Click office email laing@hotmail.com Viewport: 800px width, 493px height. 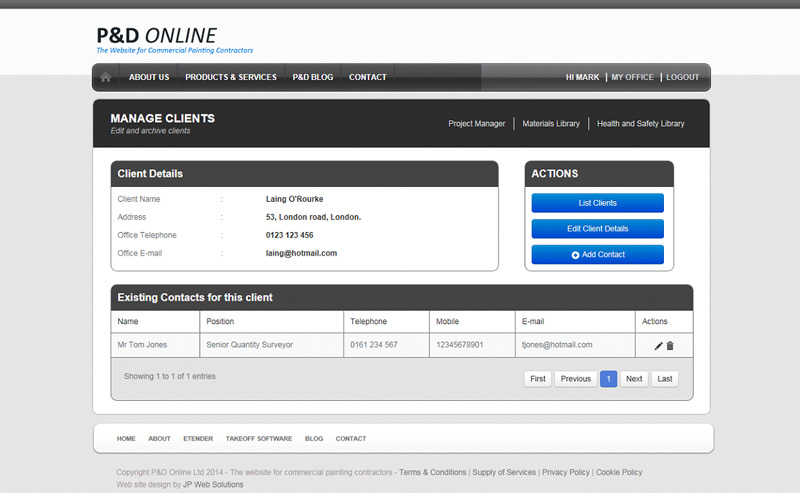pos(301,253)
